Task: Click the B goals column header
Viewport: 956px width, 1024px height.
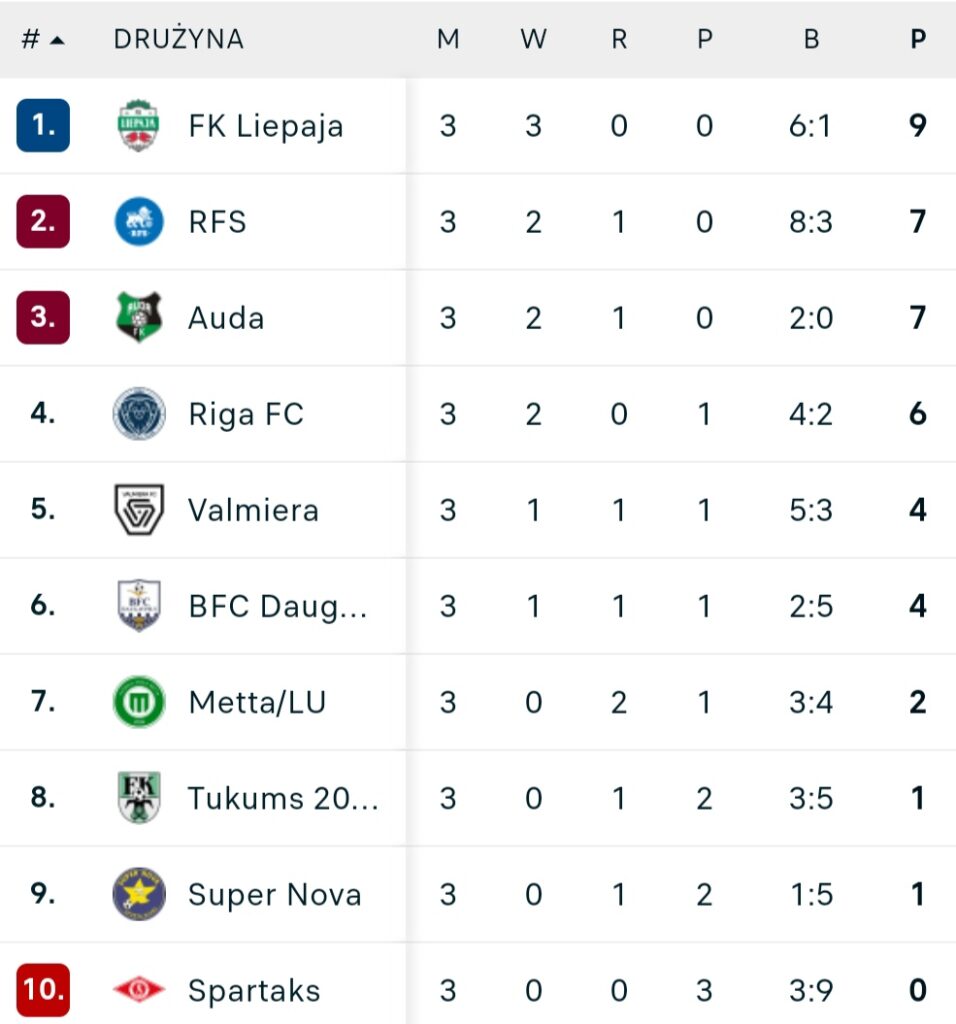Action: [810, 39]
